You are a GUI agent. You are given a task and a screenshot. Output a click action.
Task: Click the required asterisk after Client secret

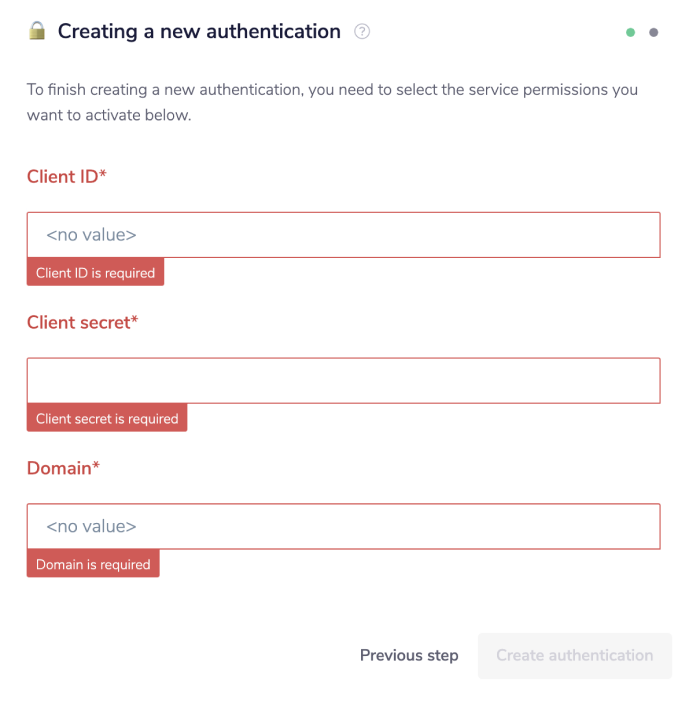(x=135, y=320)
